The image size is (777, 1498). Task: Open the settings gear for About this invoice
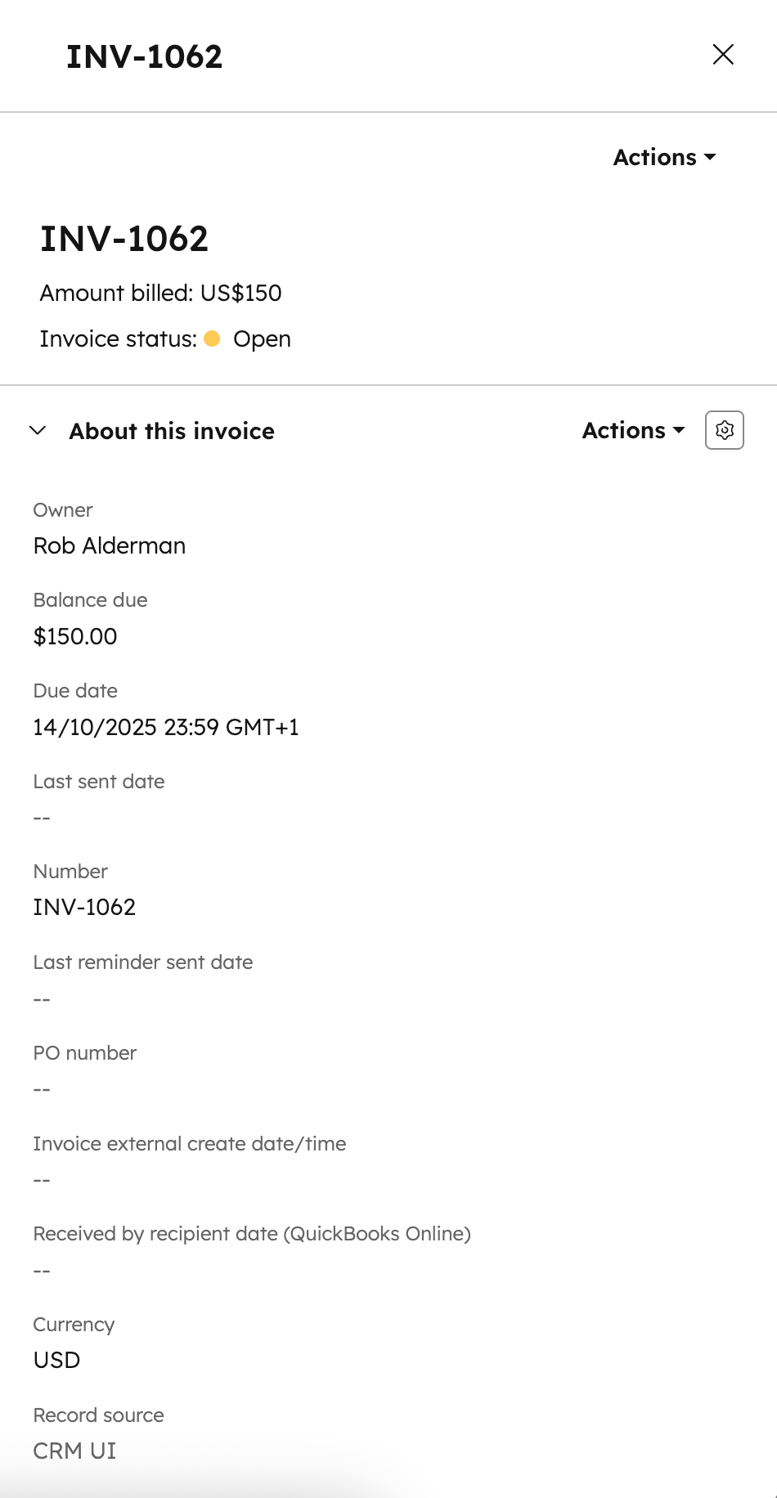tap(724, 430)
